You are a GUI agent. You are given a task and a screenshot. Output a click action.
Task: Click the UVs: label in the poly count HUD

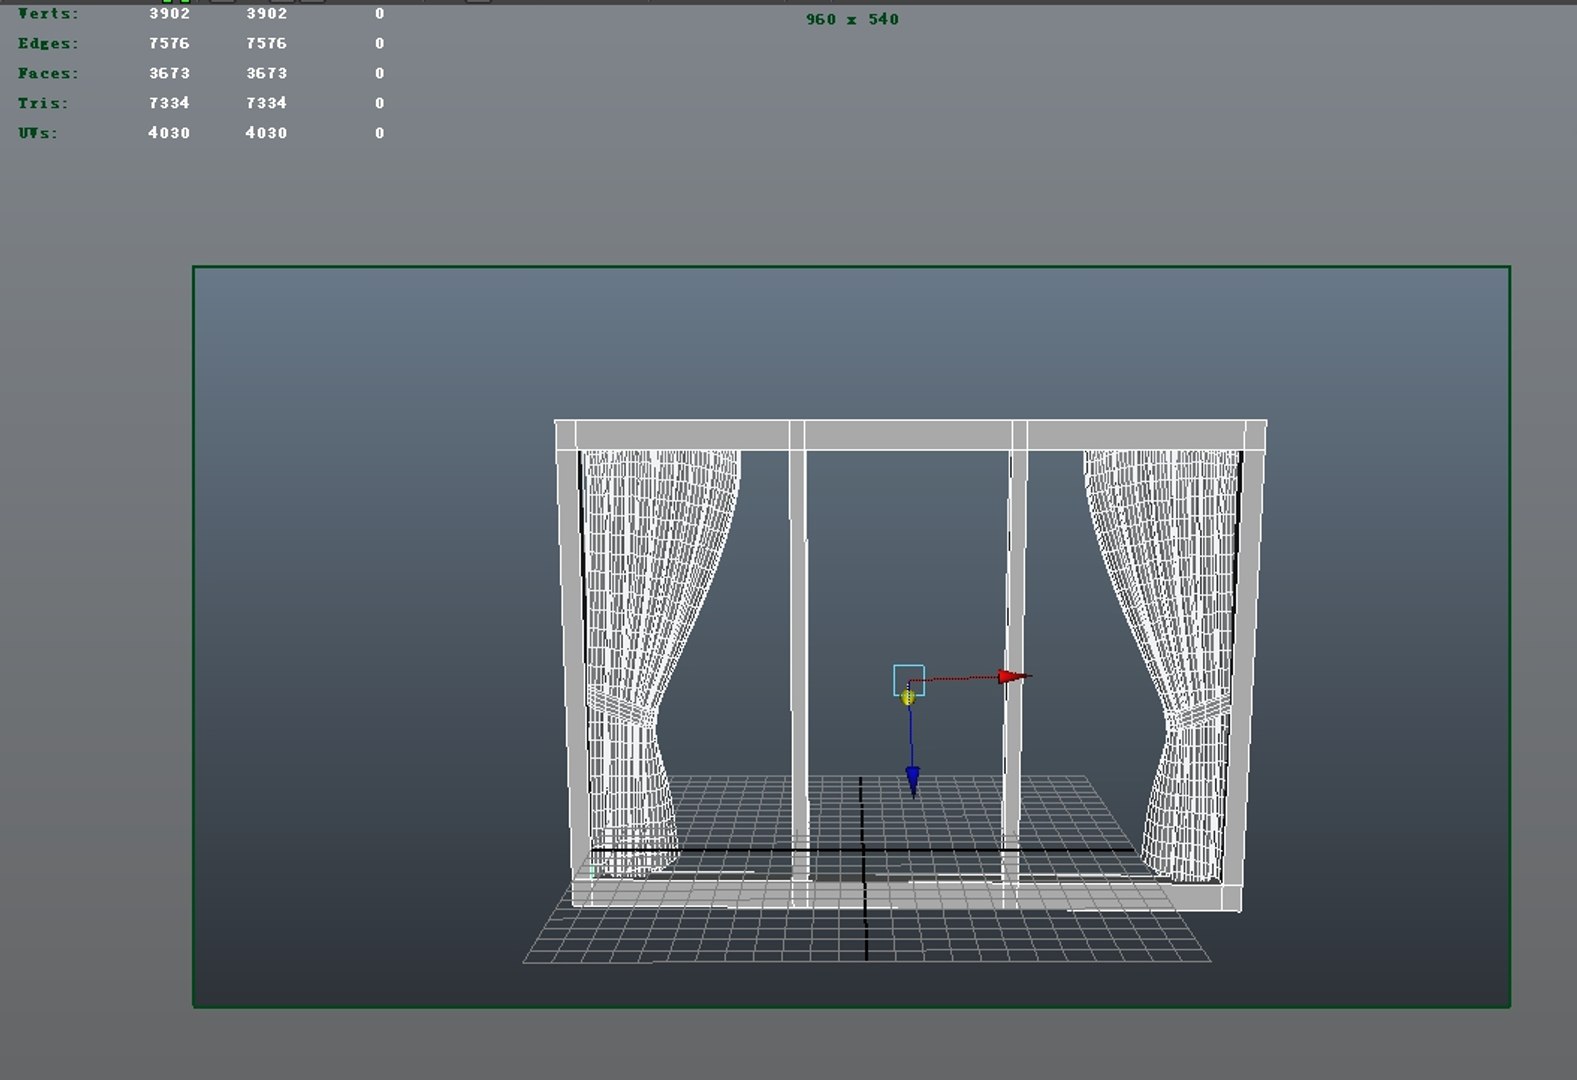click(38, 133)
